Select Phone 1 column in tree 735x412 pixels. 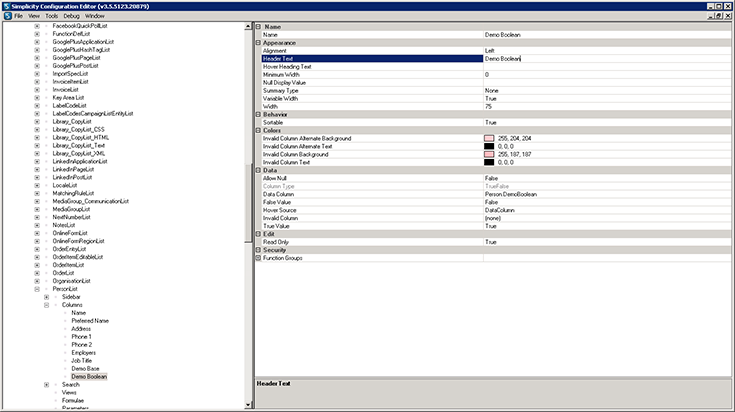[x=82, y=337]
